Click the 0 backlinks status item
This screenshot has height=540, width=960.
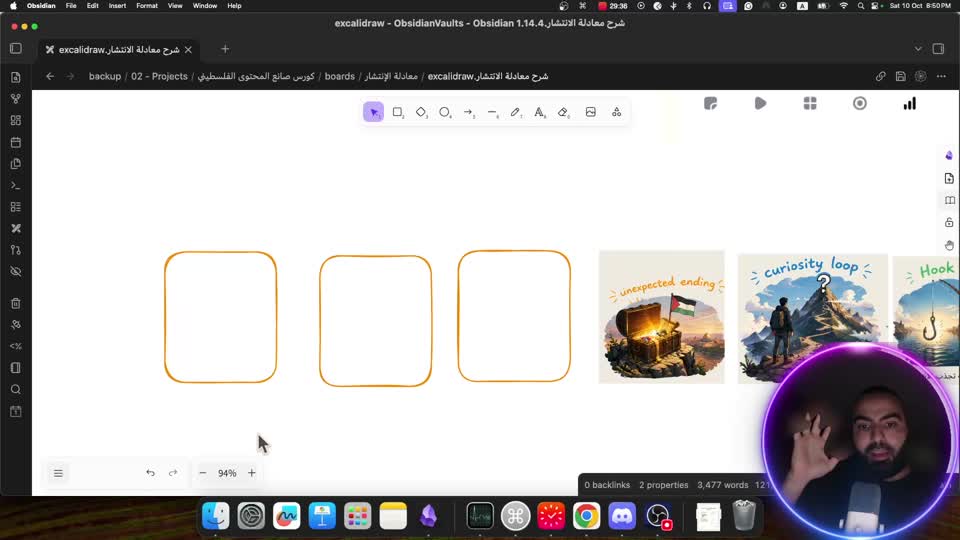pos(607,485)
